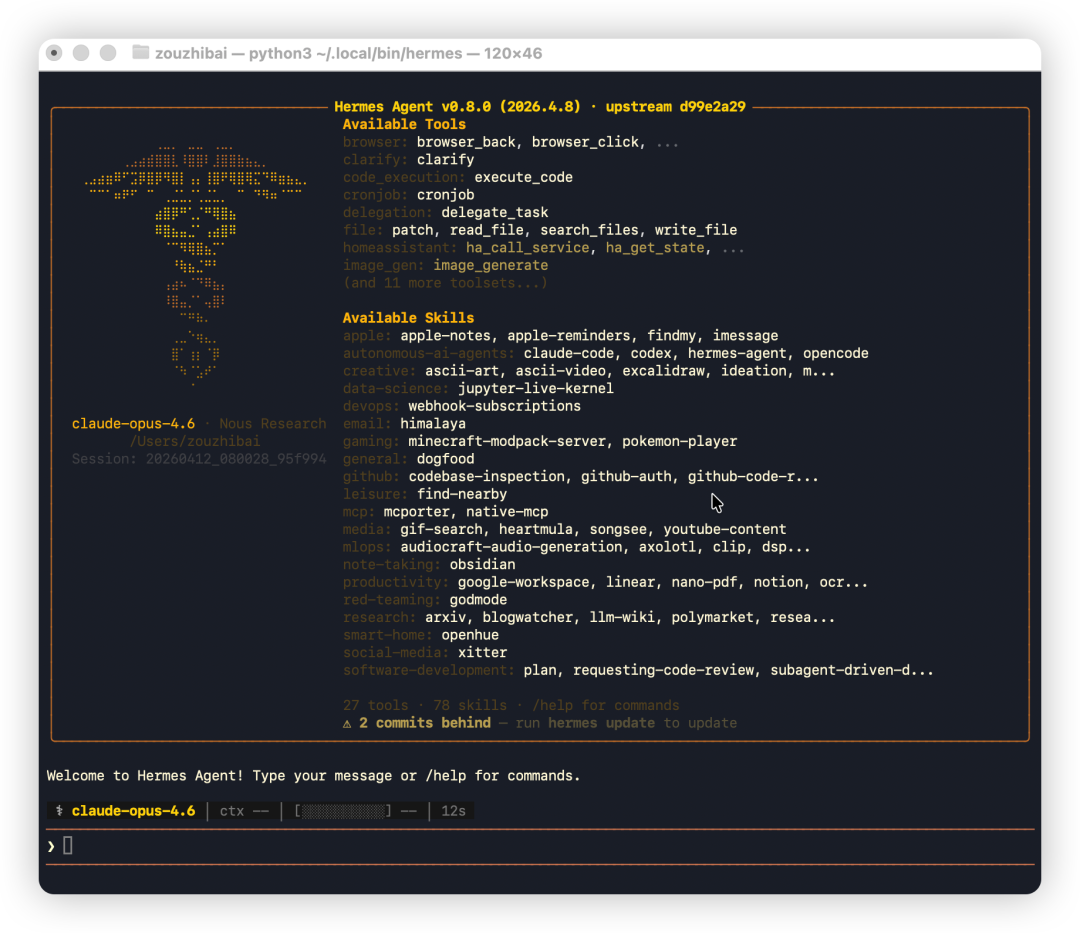
Task: Click 'jupyter-live-kernel' skill
Action: click(x=536, y=388)
